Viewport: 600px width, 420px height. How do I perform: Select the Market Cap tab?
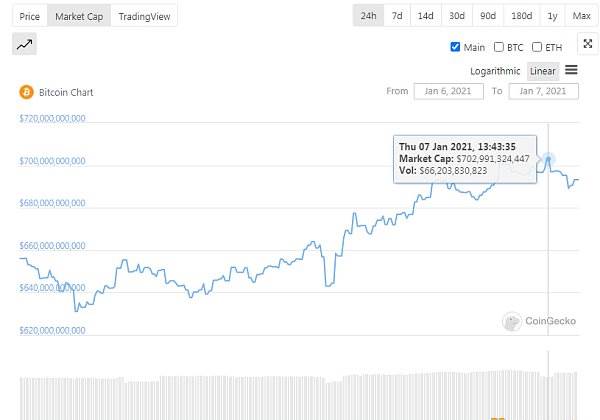pos(78,16)
